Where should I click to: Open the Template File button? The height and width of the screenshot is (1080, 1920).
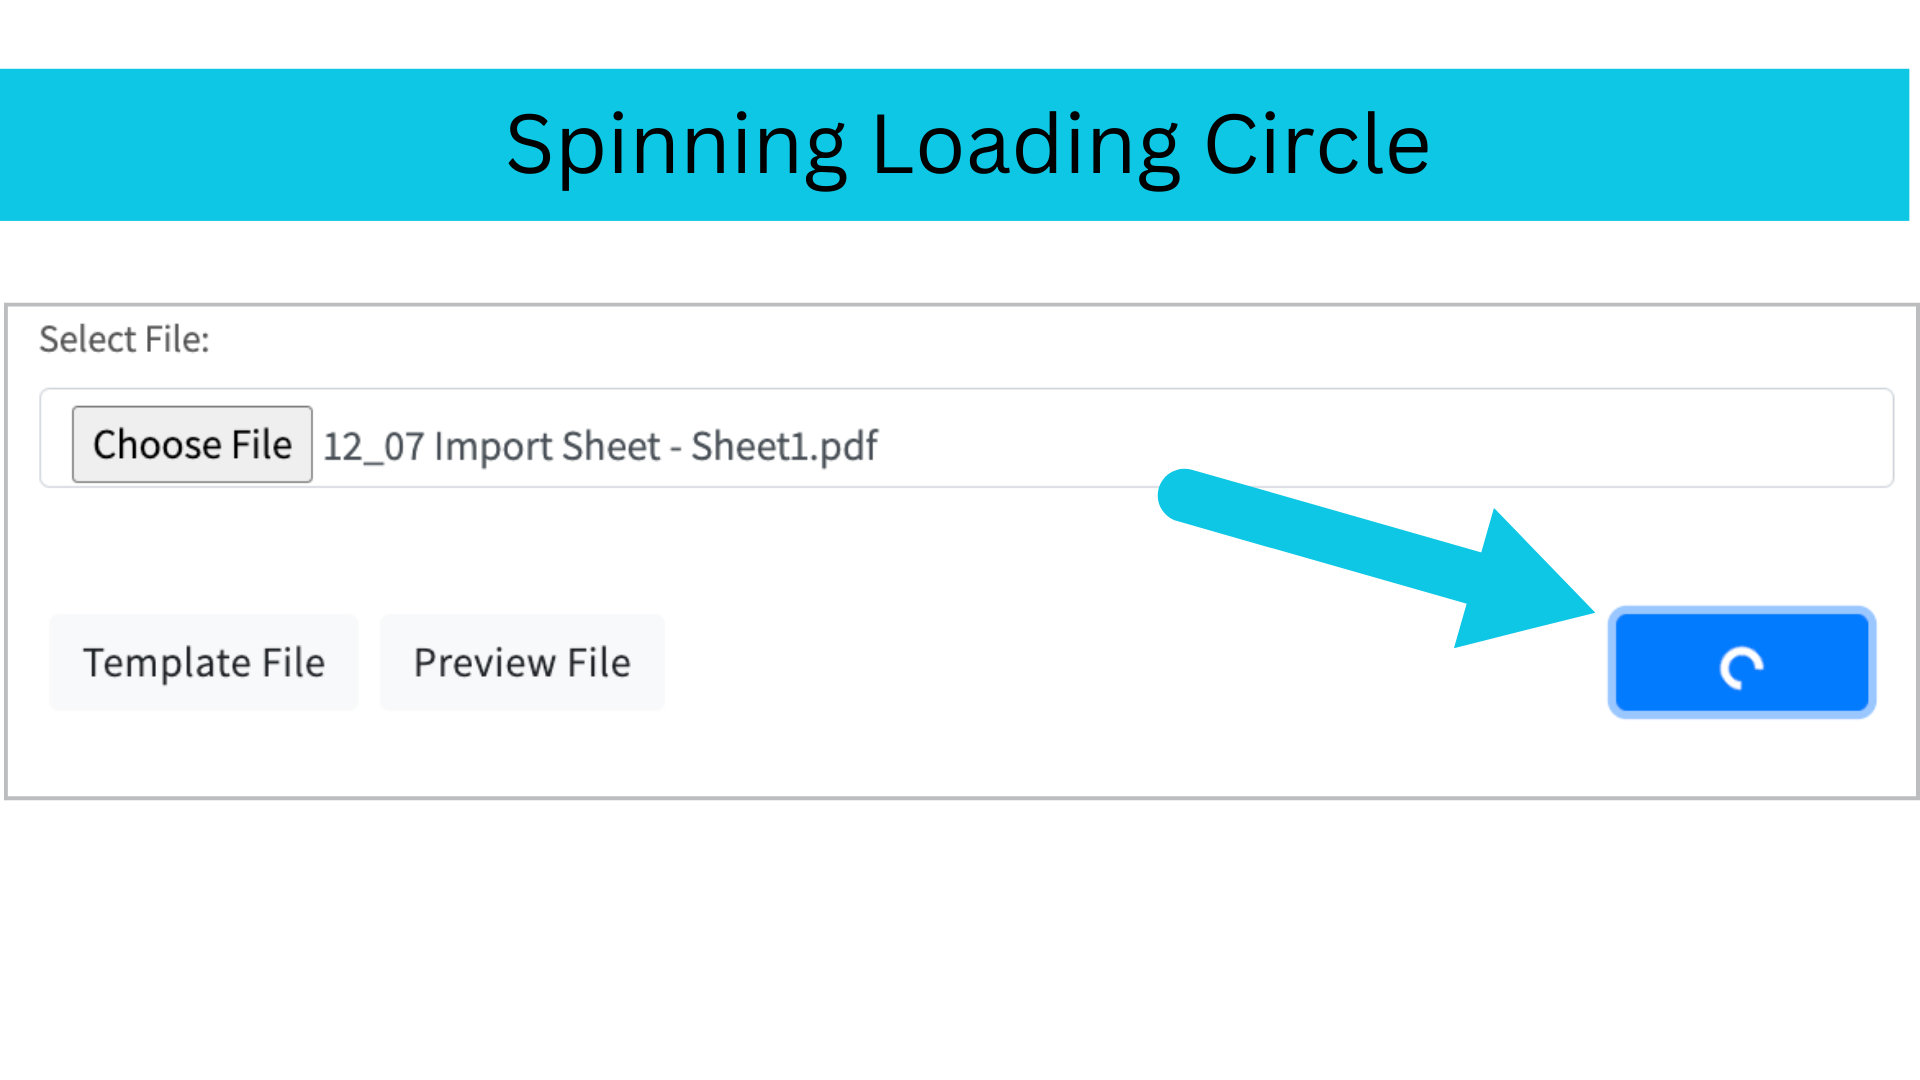point(204,663)
